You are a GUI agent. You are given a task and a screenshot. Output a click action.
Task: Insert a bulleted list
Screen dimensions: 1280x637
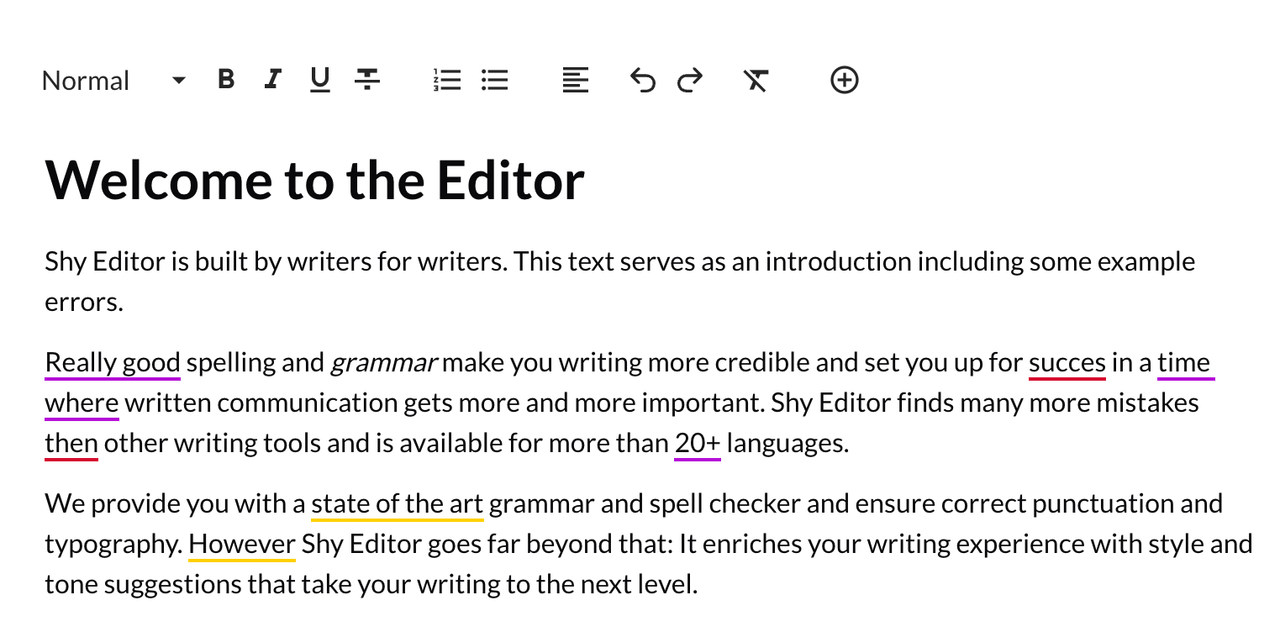point(495,80)
